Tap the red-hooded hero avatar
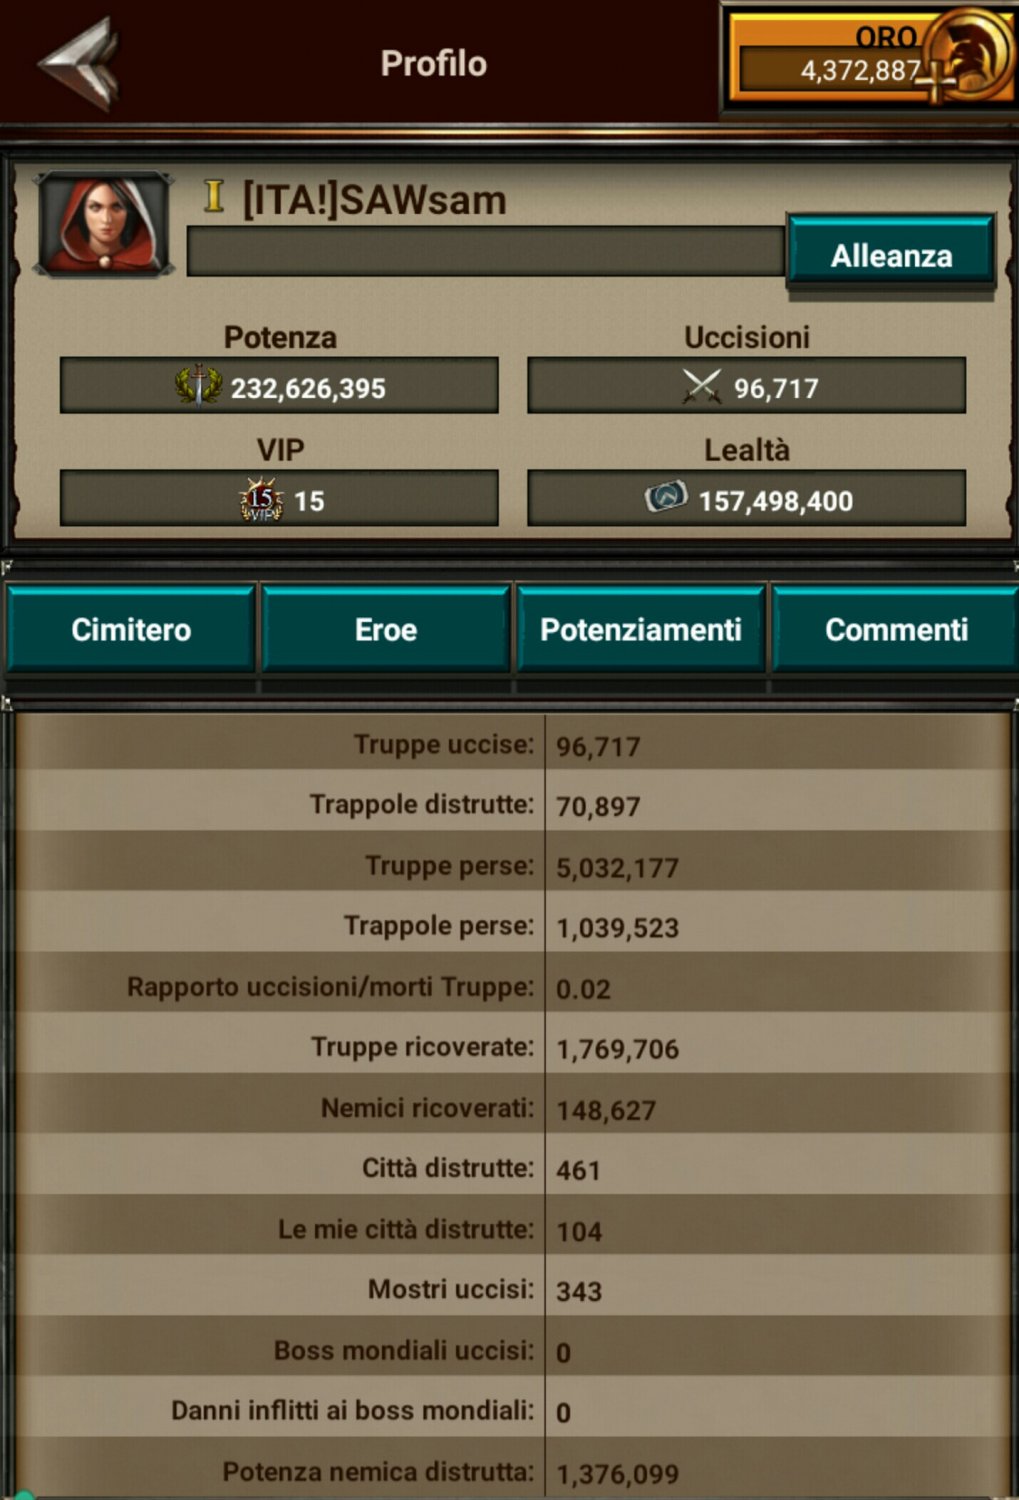The height and width of the screenshot is (1500, 1019). (103, 224)
